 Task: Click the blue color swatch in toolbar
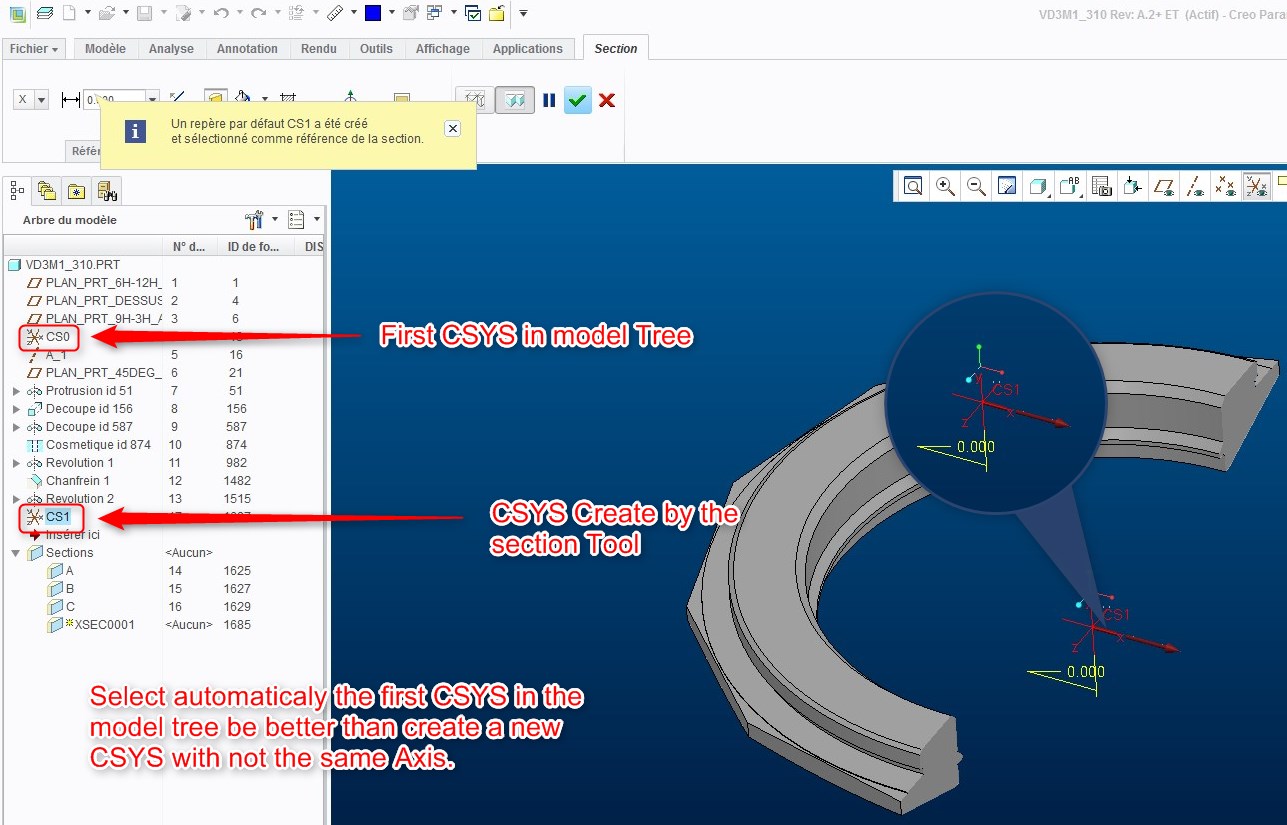pos(372,13)
